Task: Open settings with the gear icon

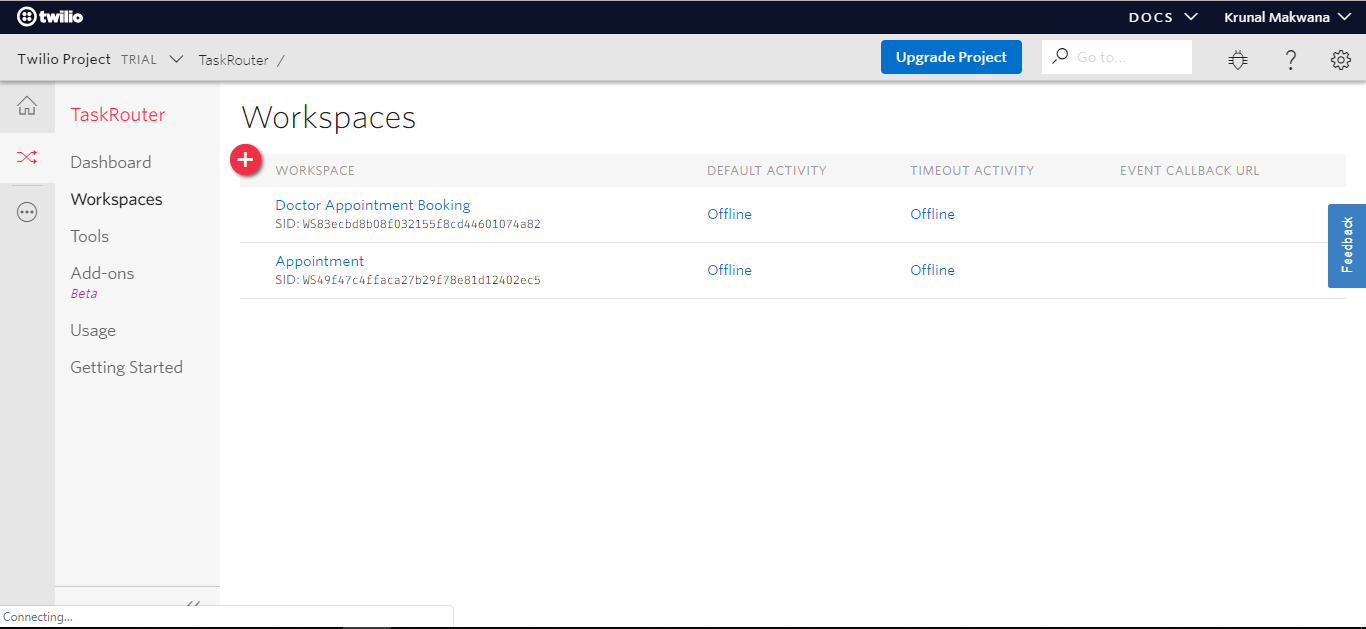Action: click(x=1341, y=59)
